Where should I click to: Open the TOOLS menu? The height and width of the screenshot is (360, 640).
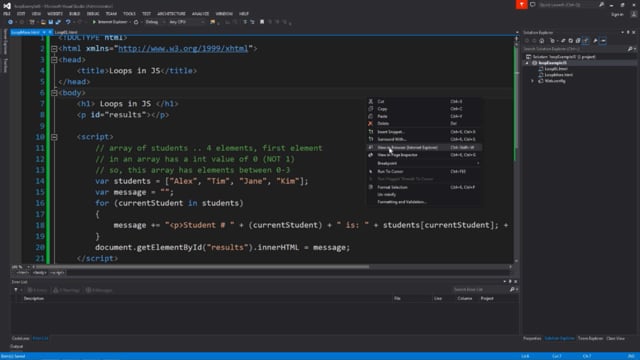pos(129,14)
